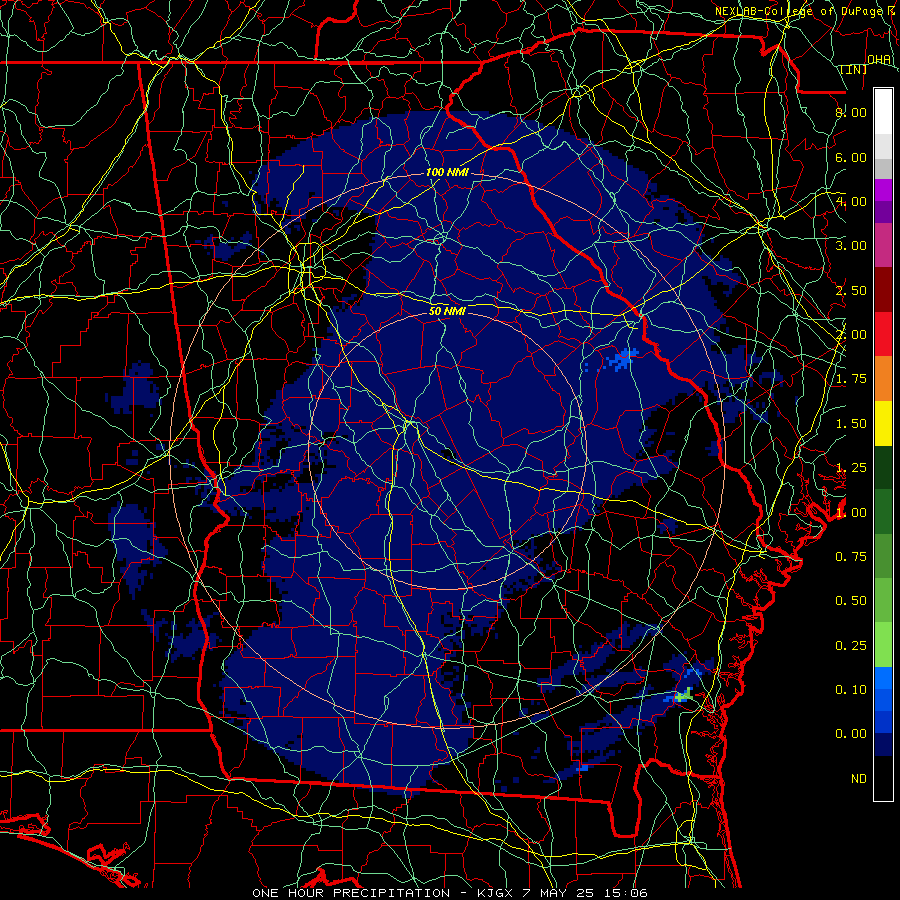This screenshot has height=900, width=900.
Task: Select the dark green legend color swatch
Action: (883, 467)
